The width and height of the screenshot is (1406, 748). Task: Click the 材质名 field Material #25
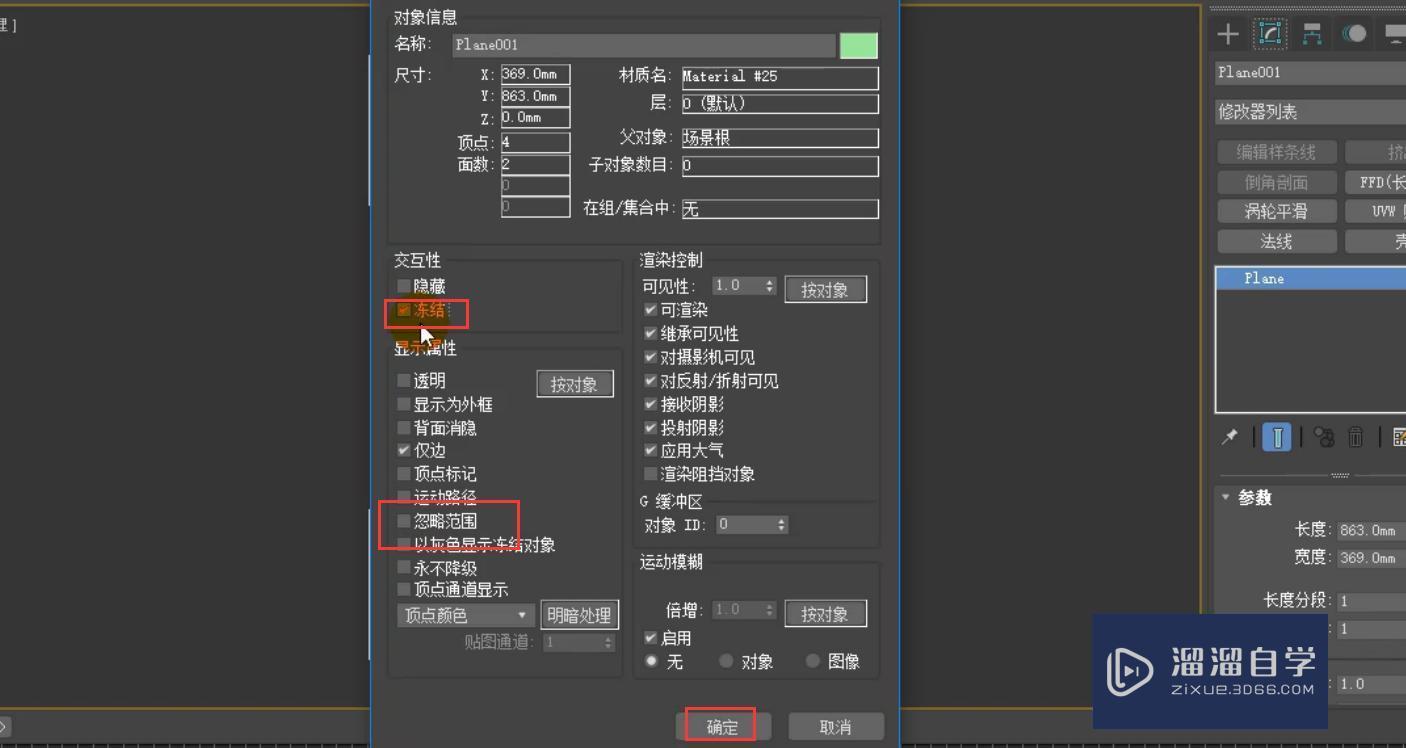coord(780,77)
